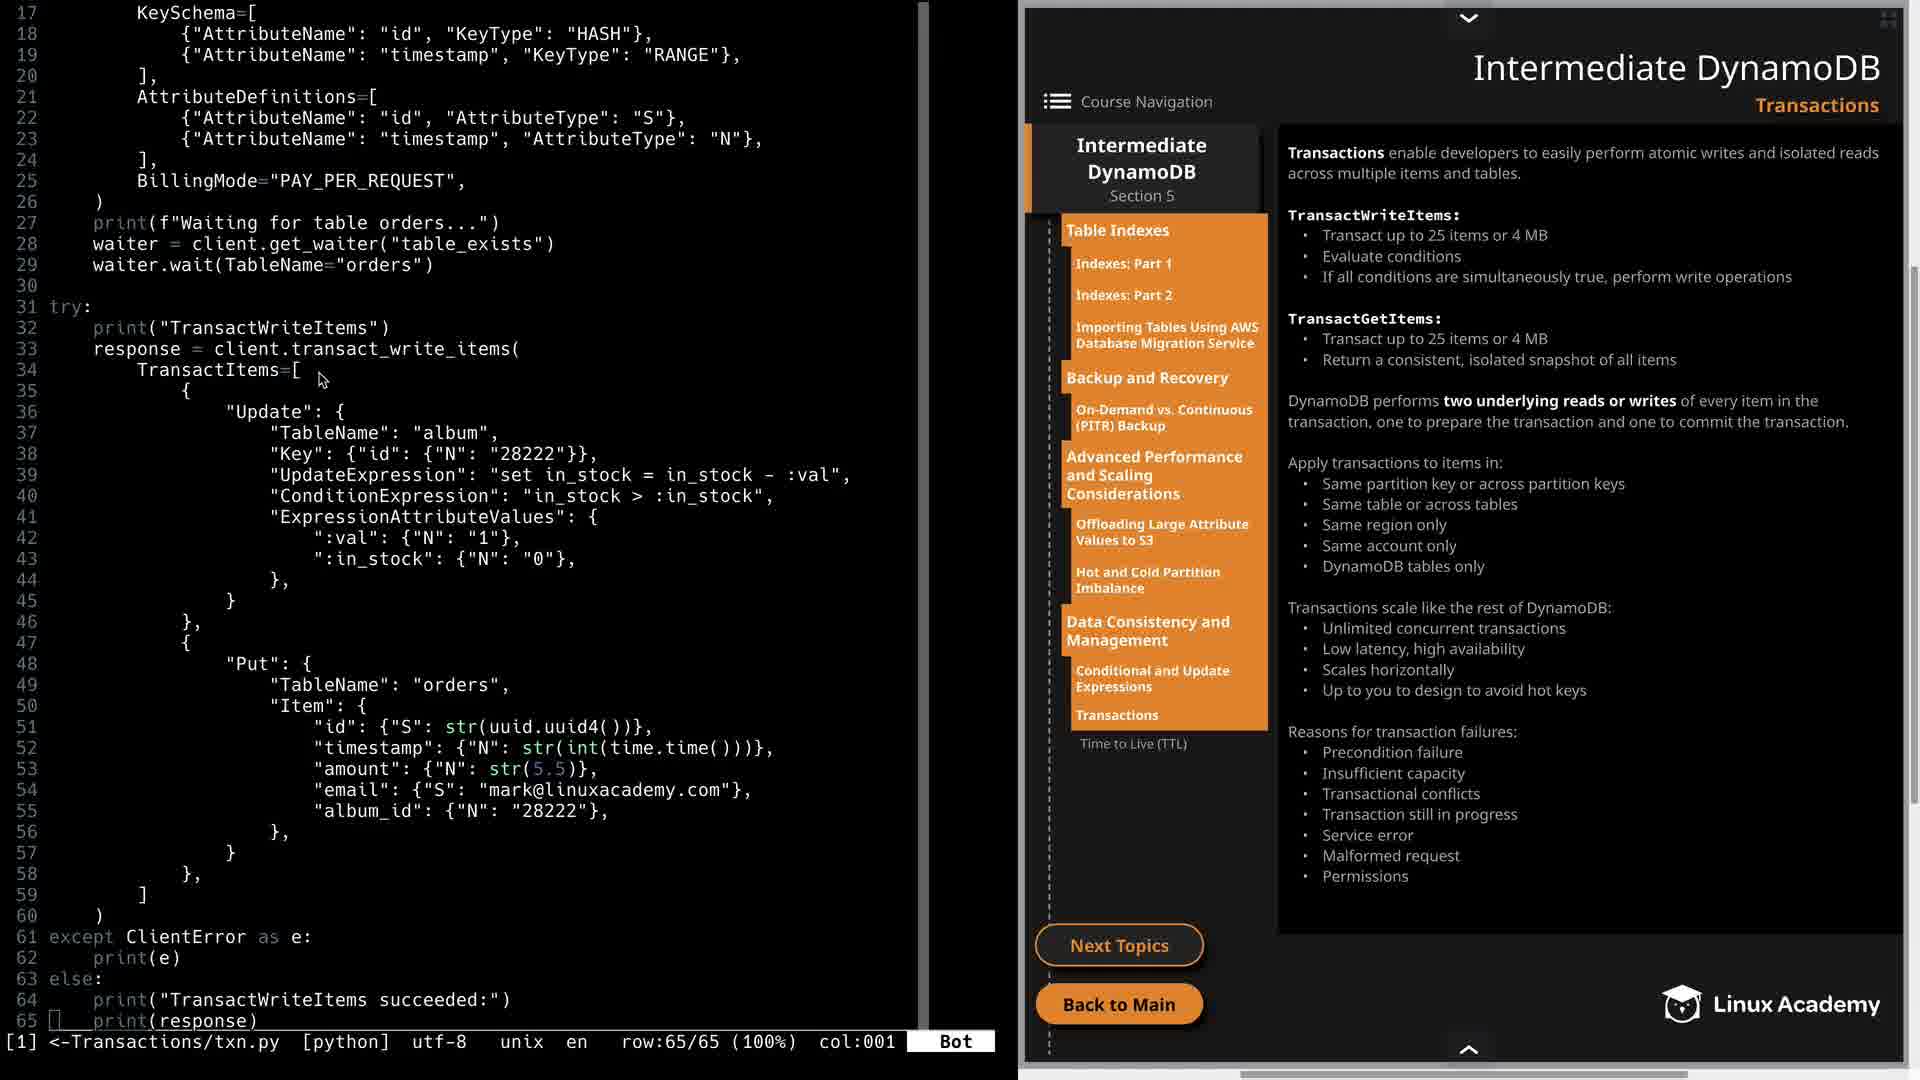Click the Intermediate DynamoDB Section 5 header
The height and width of the screenshot is (1080, 1920).
[1141, 169]
